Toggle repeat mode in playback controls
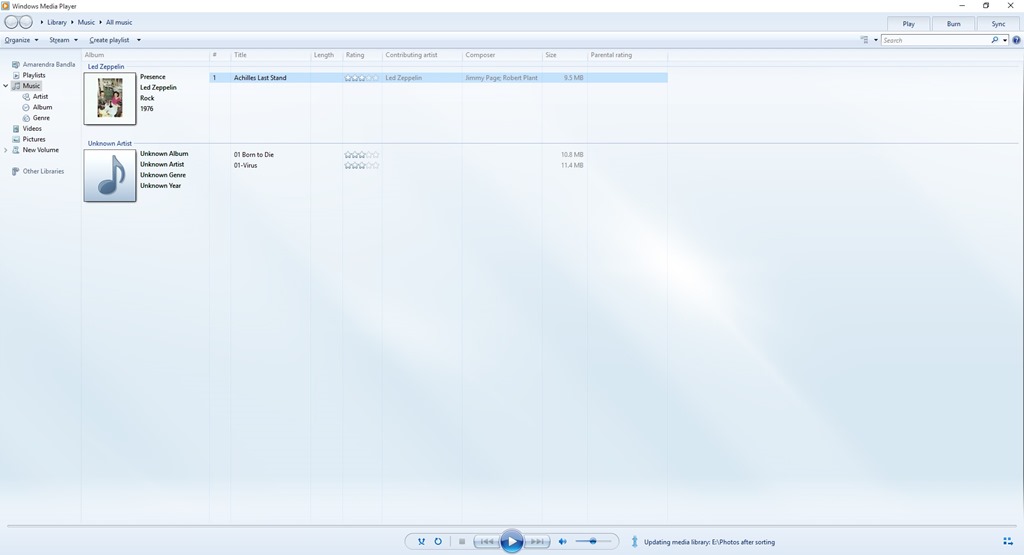The image size is (1024, 555). (438, 541)
